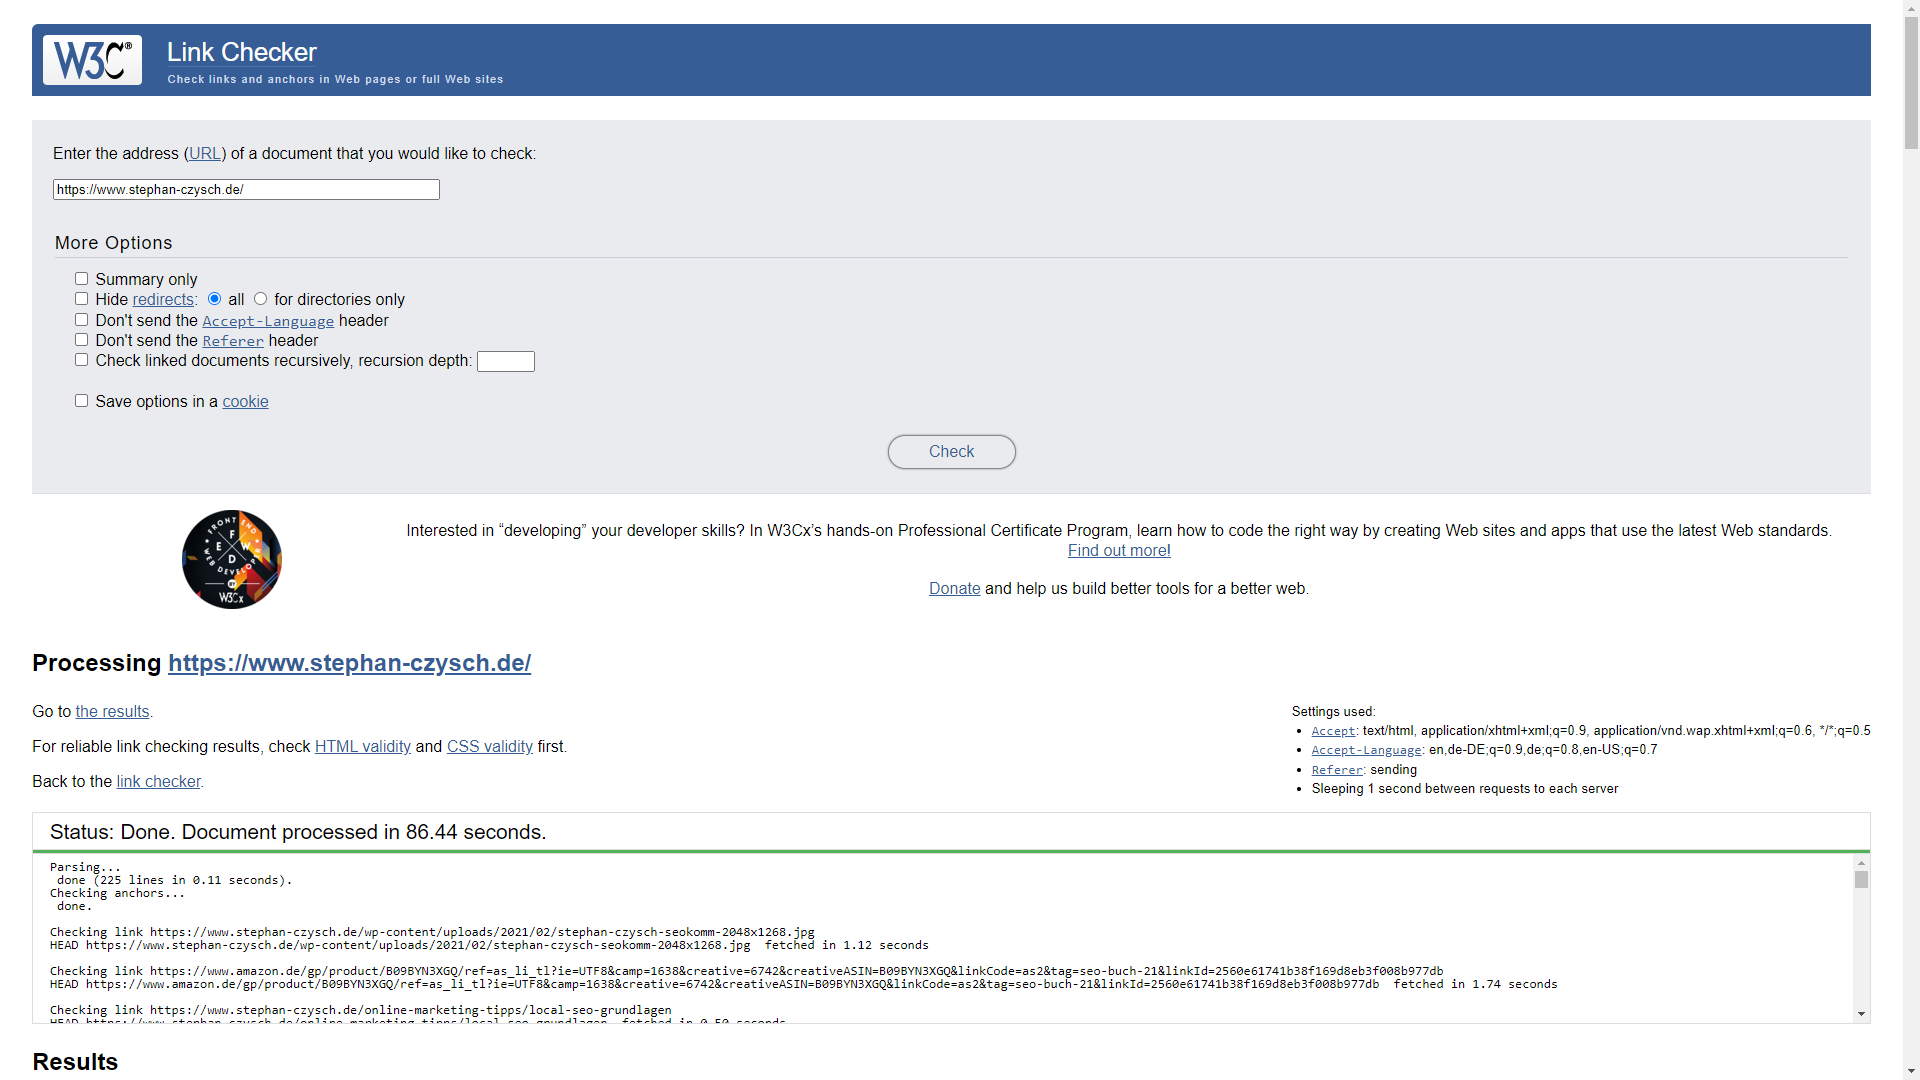Screen dimensions: 1920x1080
Task: Click the page scrollbar up arrow
Action: coord(1911,8)
